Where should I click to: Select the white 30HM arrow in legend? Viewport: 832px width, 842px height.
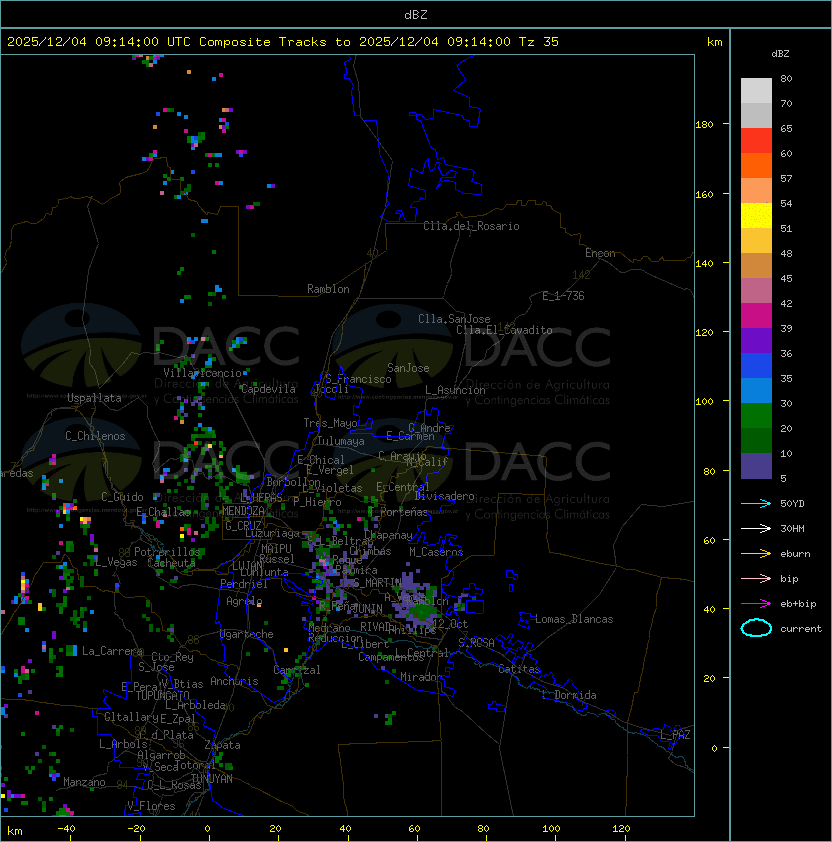tap(756, 528)
